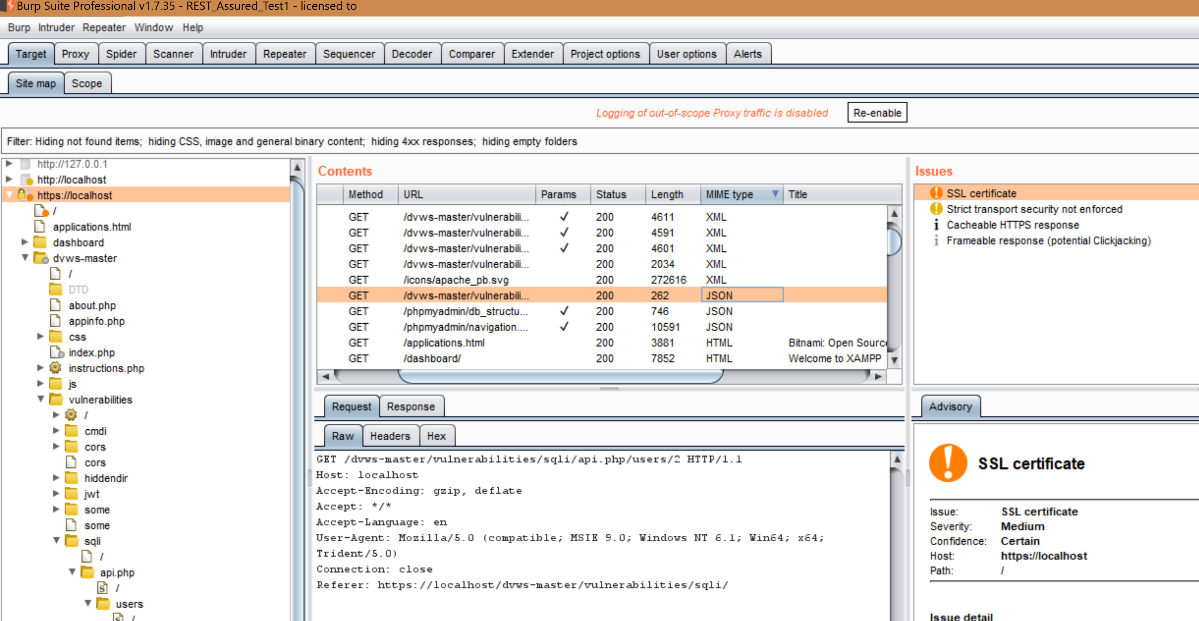Expand the dashboard folder node
This screenshot has width=1199, height=621.
[25, 242]
